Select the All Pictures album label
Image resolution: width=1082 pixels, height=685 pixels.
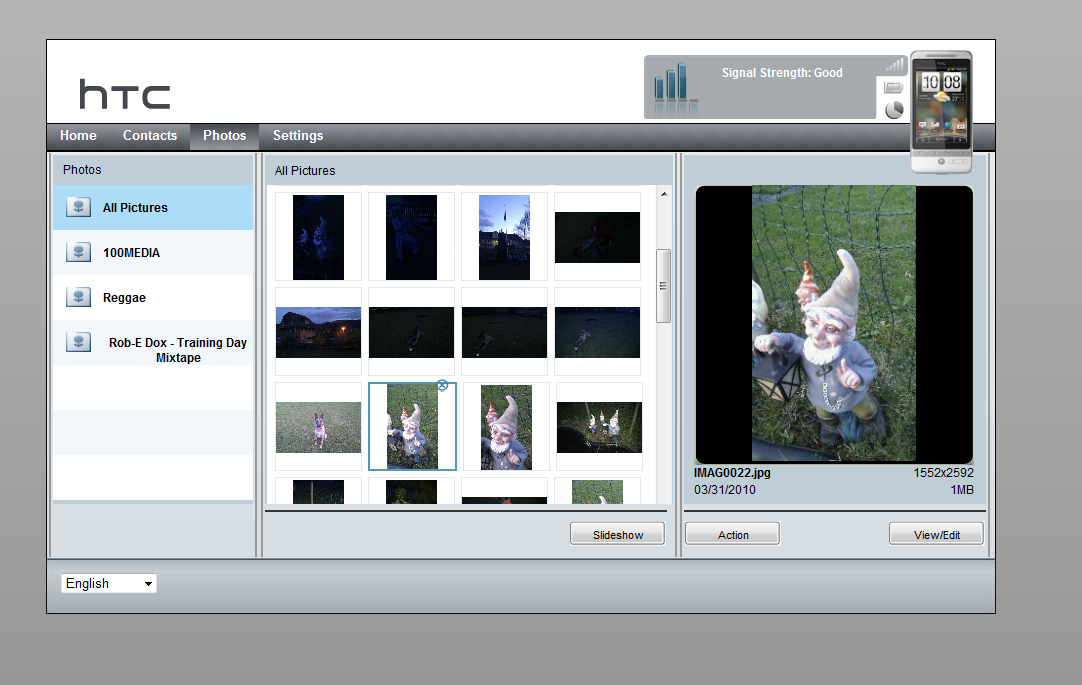click(135, 208)
